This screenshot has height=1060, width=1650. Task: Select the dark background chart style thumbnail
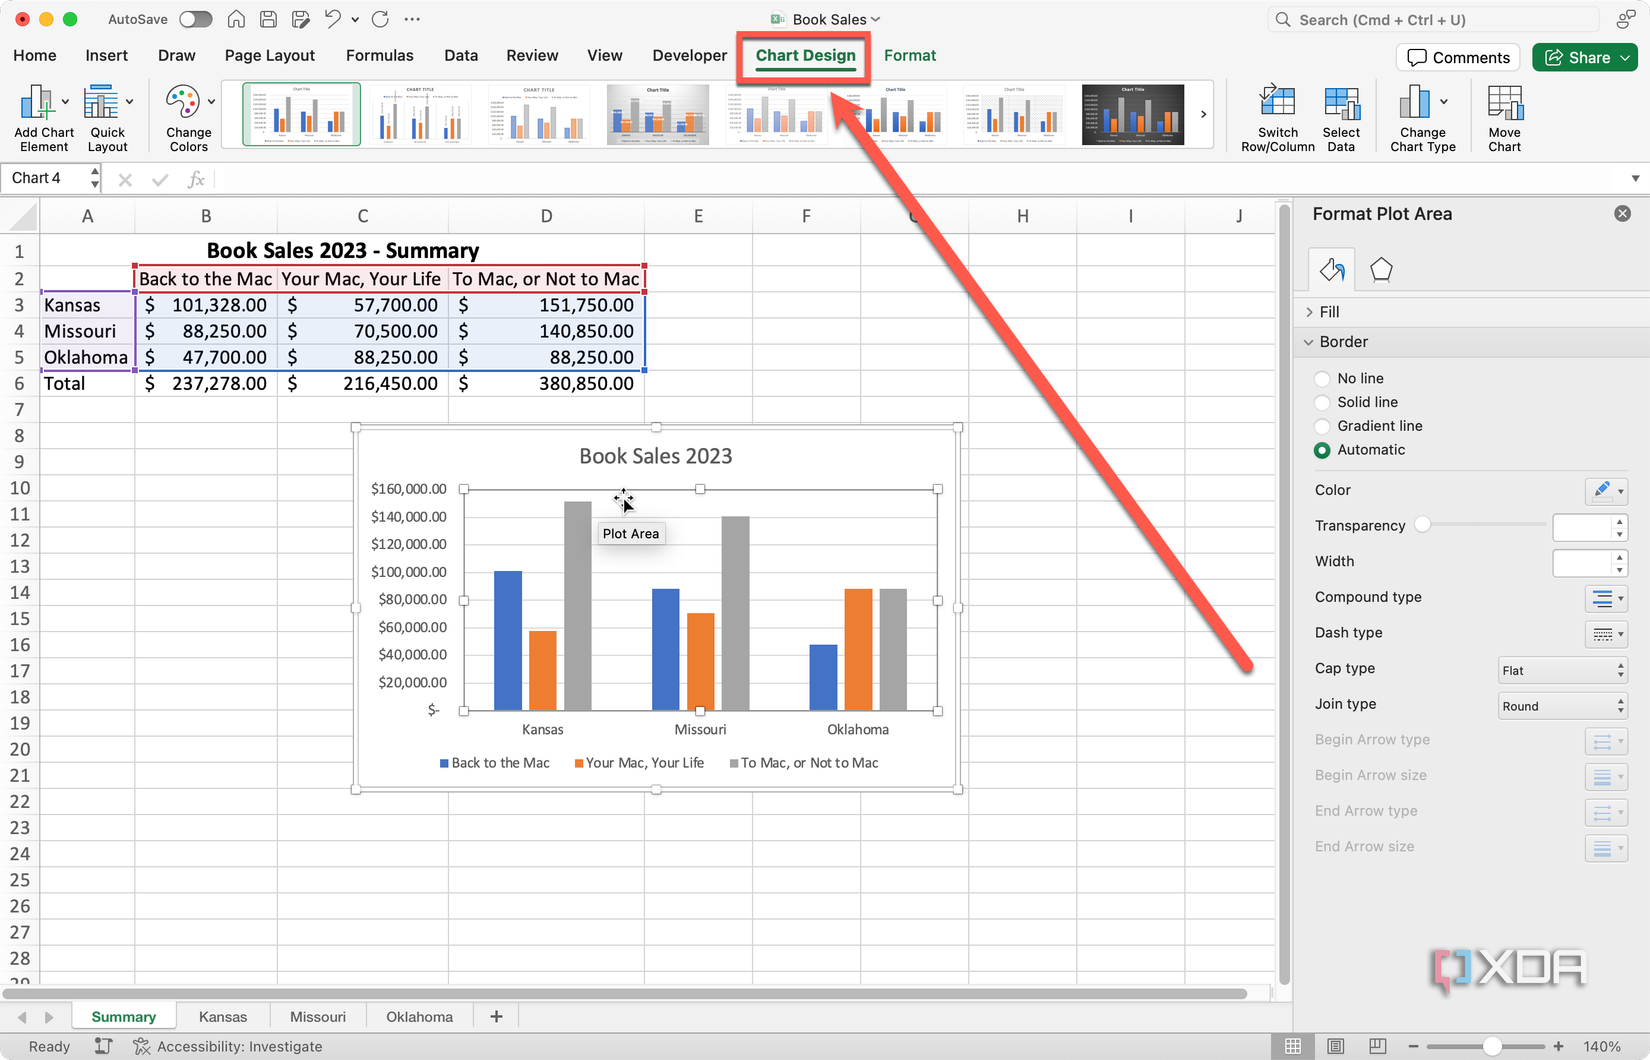[x=1133, y=114]
